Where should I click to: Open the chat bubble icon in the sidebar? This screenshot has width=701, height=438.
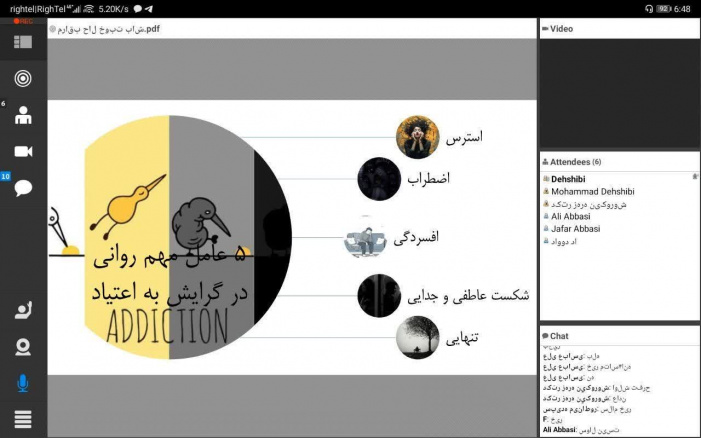(x=23, y=188)
